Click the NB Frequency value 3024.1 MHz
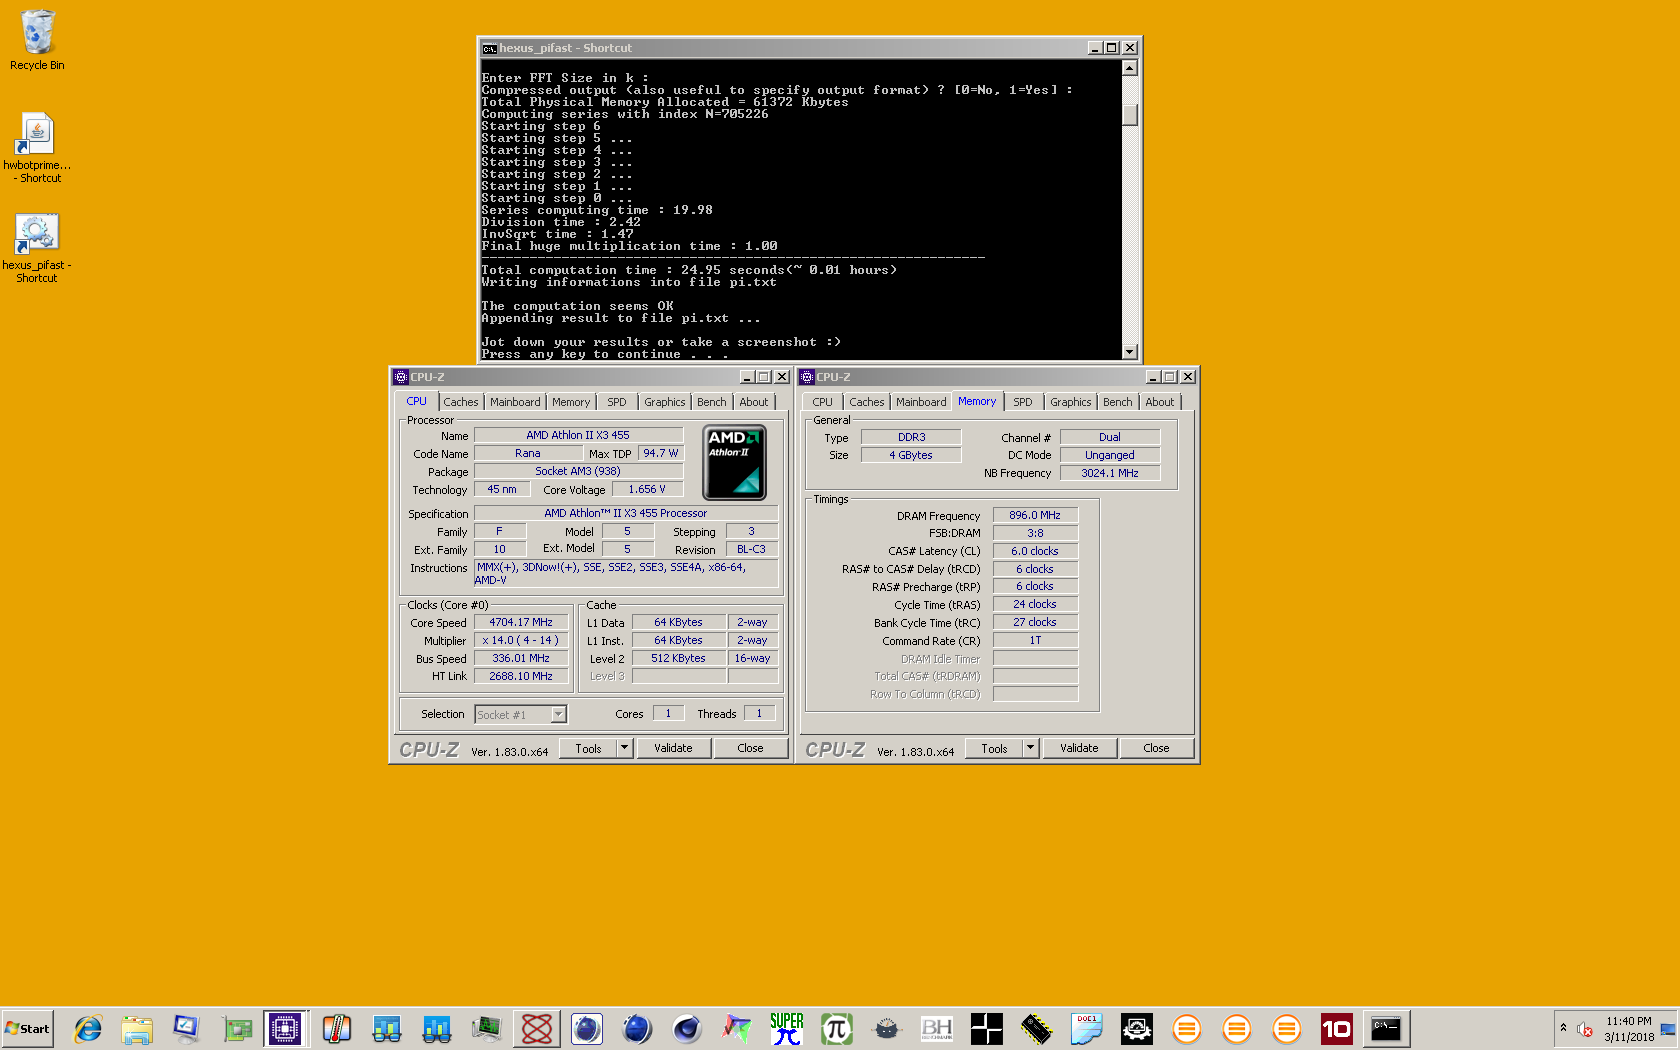Screen dimensions: 1680x1050 1110,473
